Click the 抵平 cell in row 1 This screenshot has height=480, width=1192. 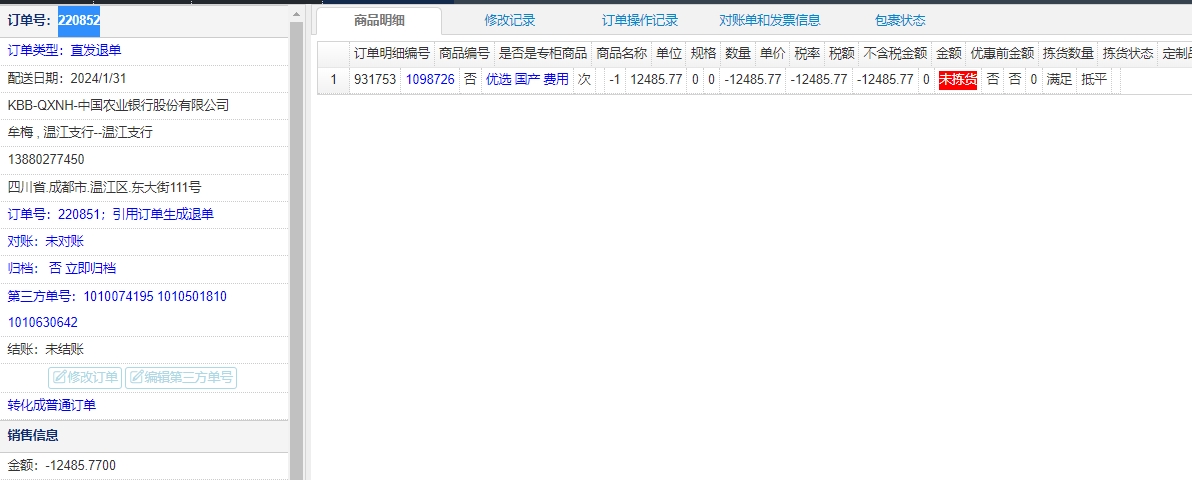point(1093,79)
